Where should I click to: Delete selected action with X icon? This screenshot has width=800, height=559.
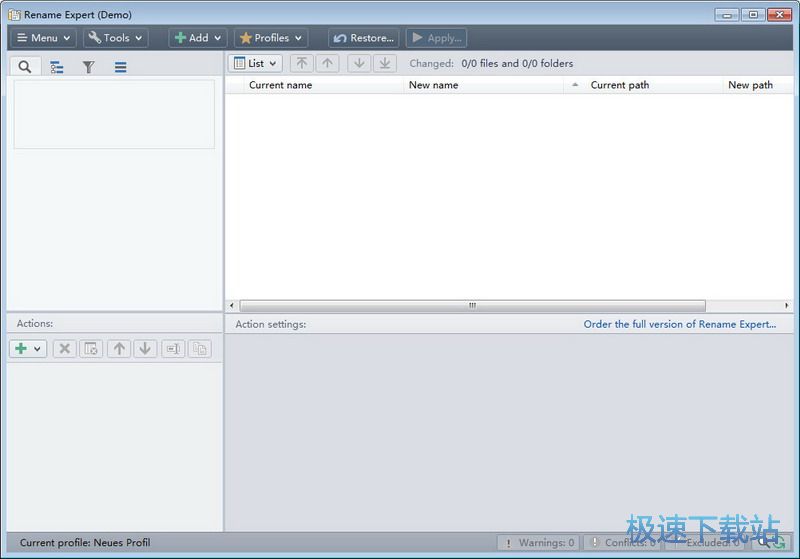tap(64, 349)
